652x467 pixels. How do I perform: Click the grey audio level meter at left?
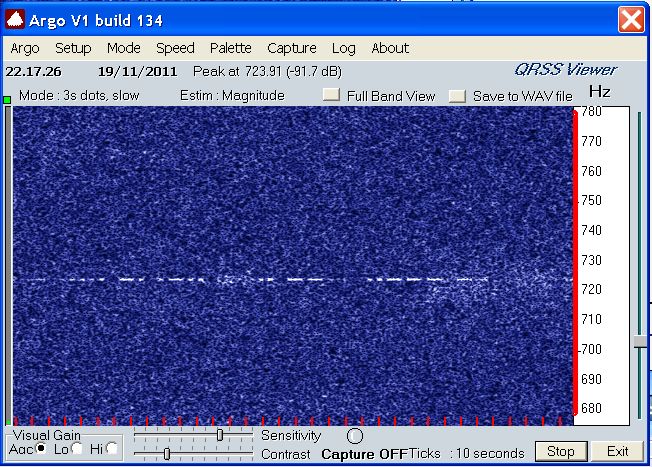[8, 265]
